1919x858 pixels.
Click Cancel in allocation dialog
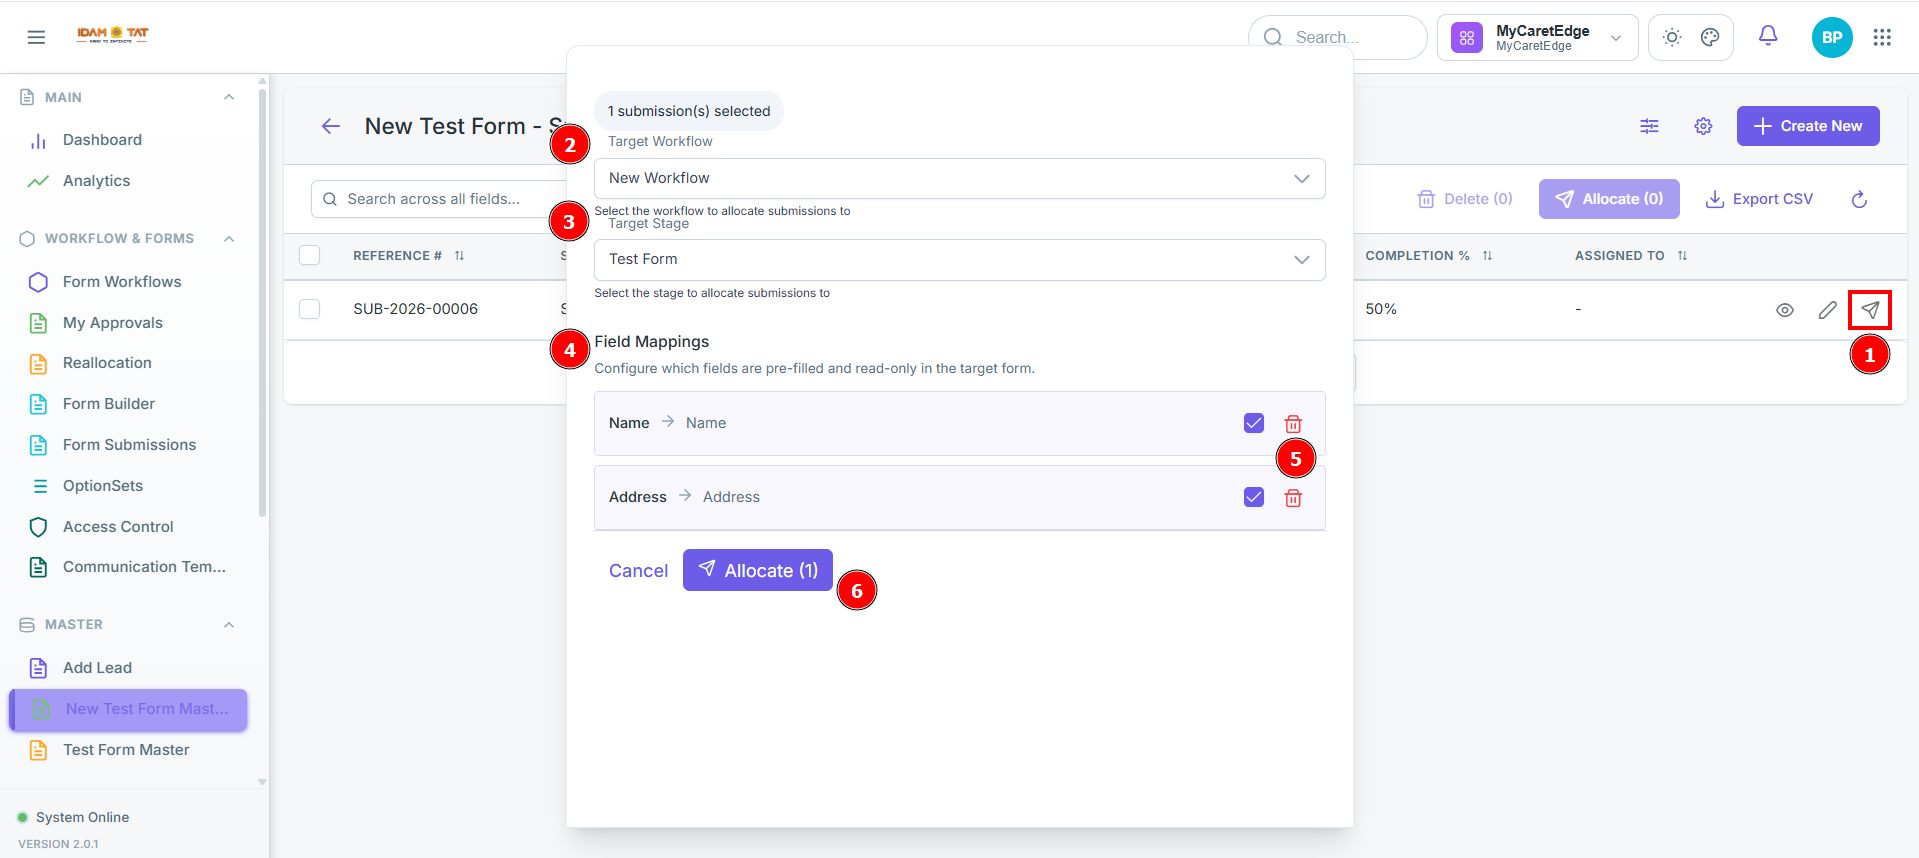pos(638,571)
